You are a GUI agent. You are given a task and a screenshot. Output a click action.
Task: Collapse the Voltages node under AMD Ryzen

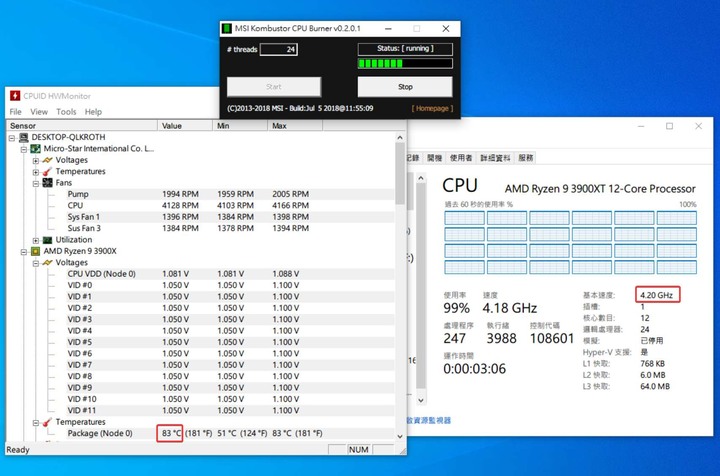[x=36, y=263]
